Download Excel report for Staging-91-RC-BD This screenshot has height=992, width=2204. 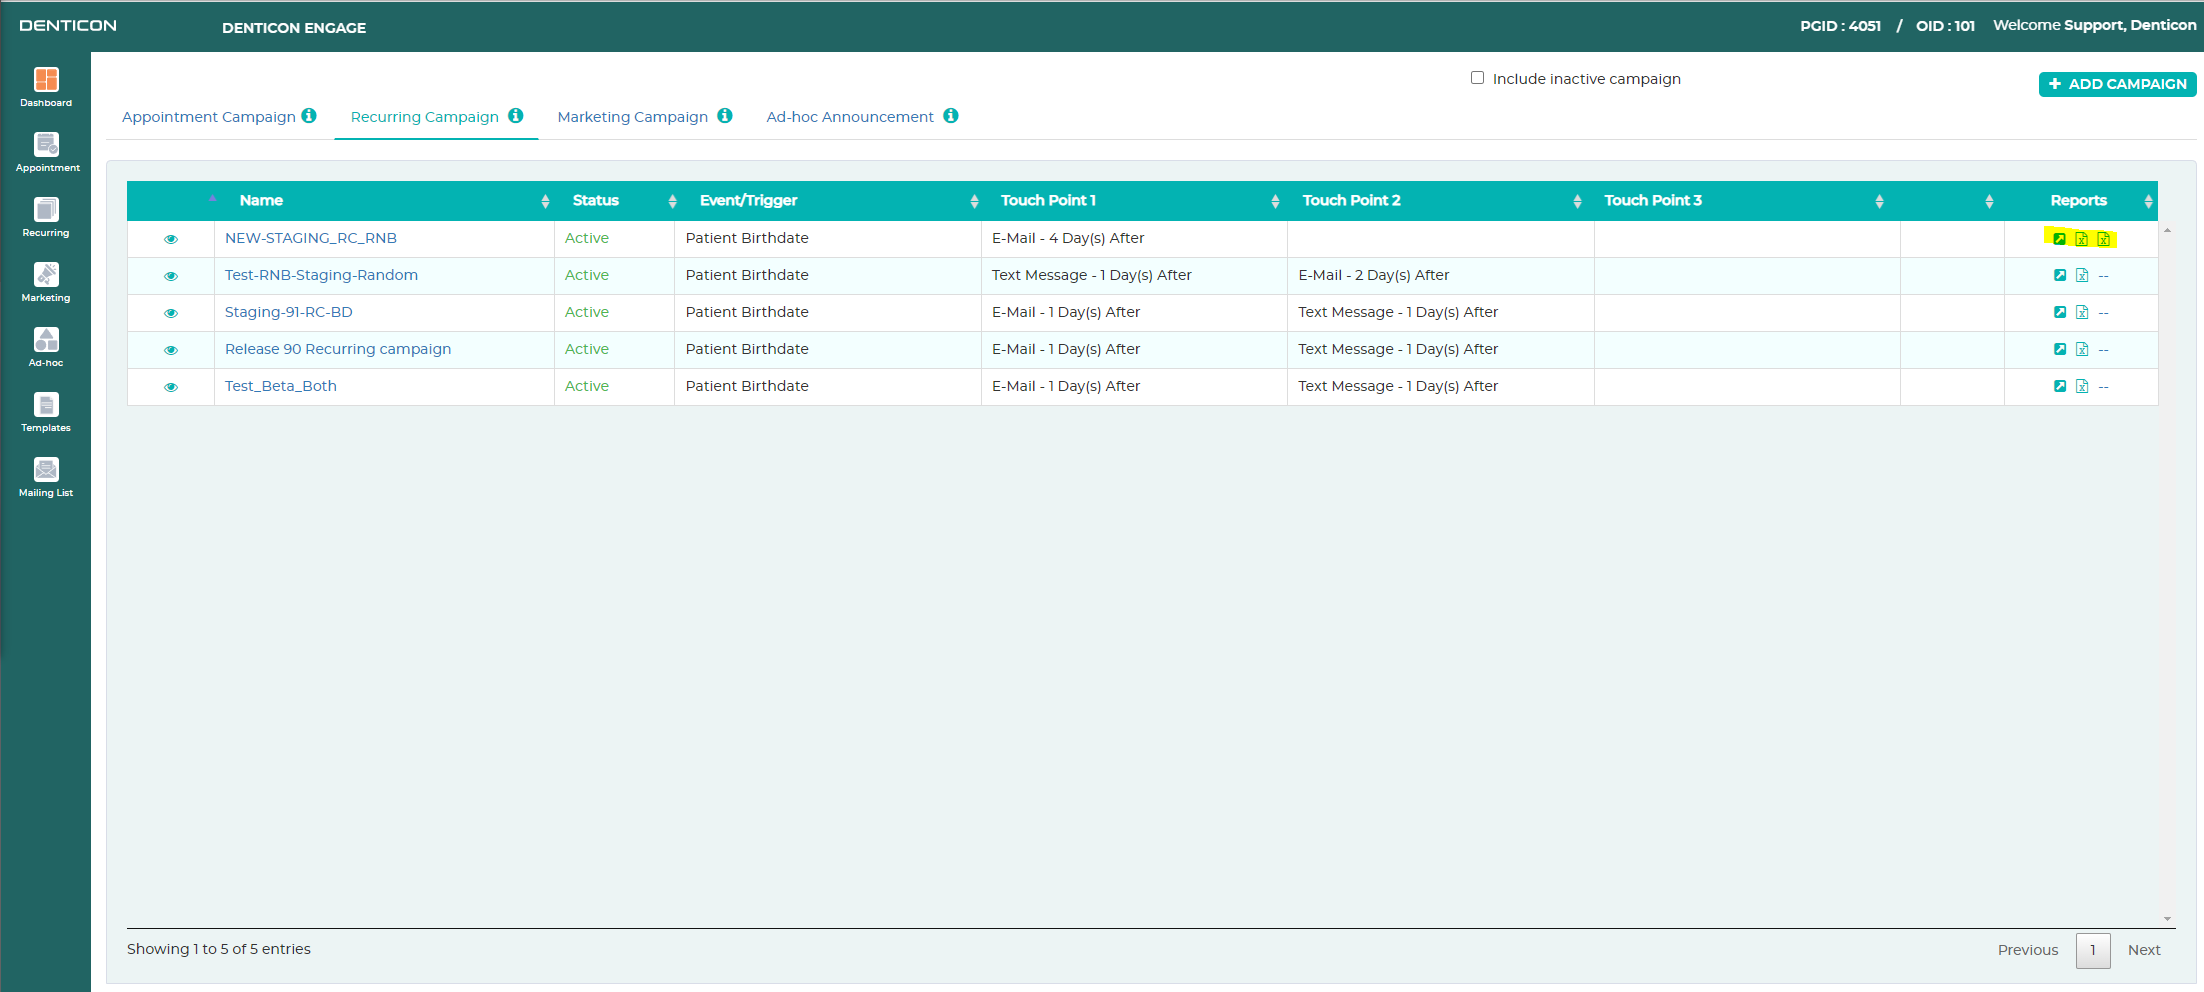point(2082,312)
